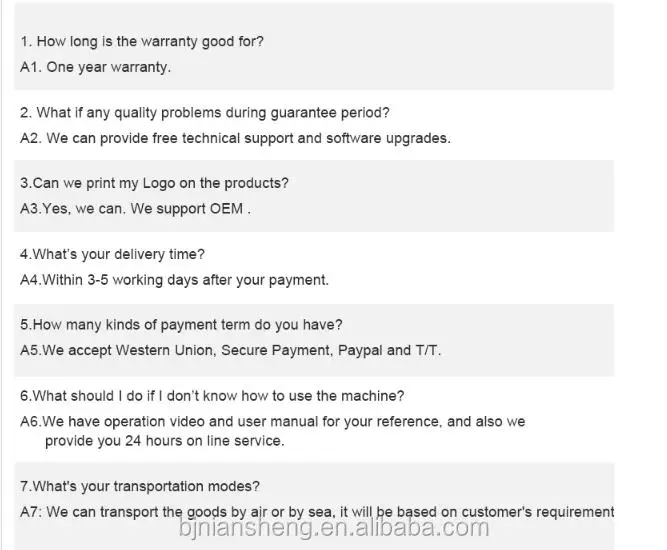
Task: Click "Western Union" in the payment answer
Action: 165,350
